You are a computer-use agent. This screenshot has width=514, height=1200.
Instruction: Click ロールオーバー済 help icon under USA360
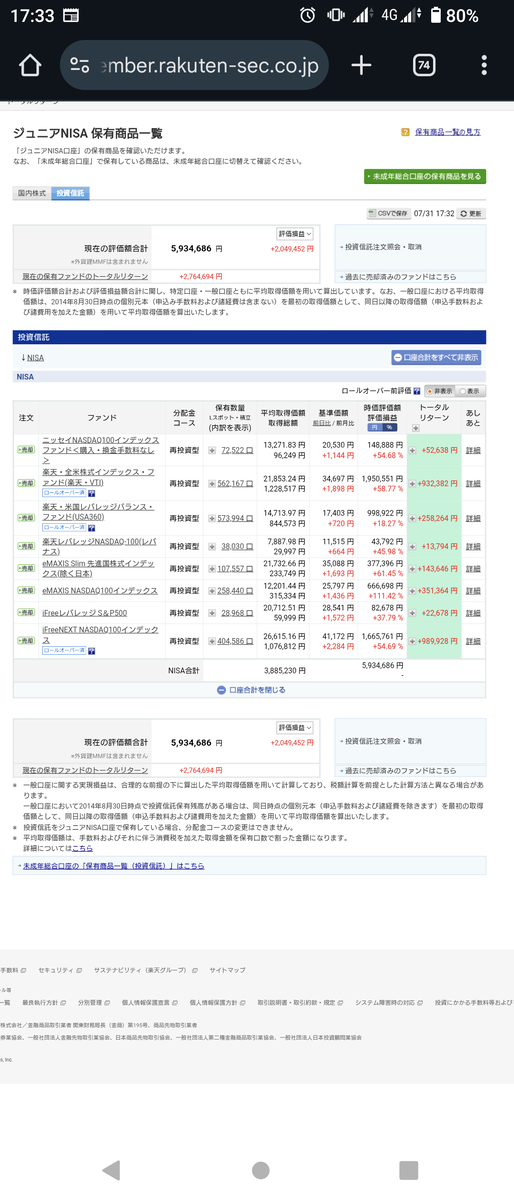92,528
